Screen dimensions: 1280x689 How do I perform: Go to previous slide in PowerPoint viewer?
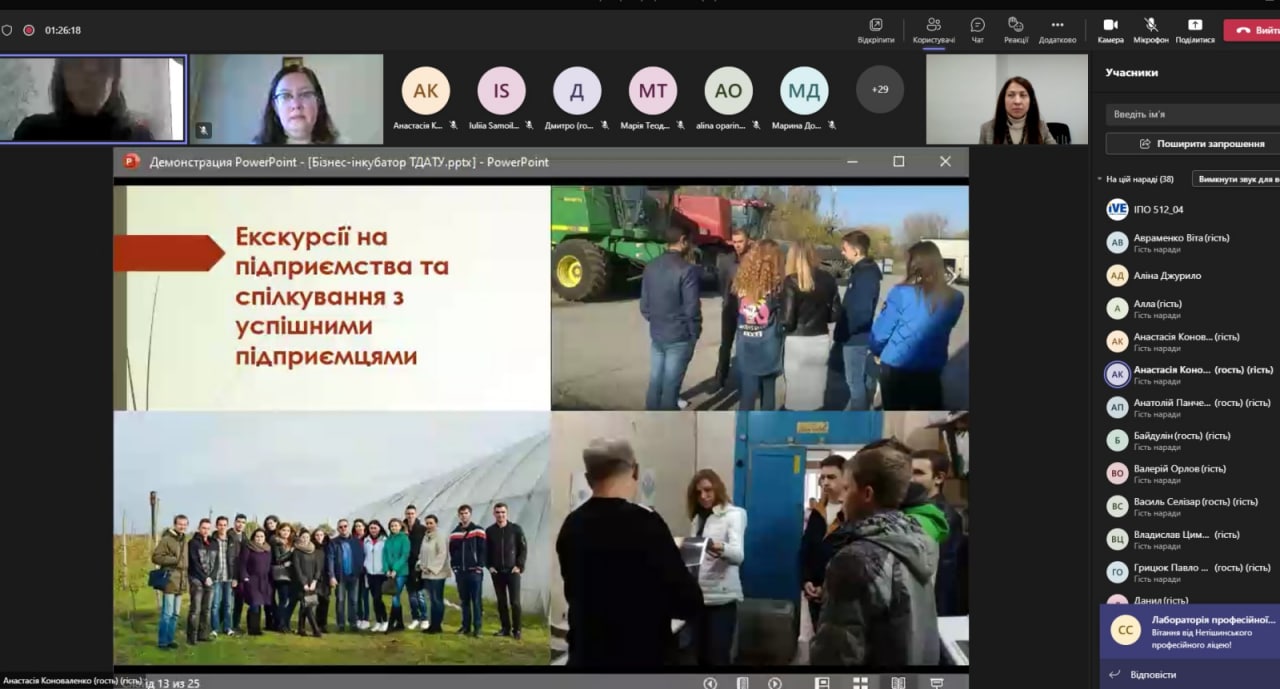(710, 683)
